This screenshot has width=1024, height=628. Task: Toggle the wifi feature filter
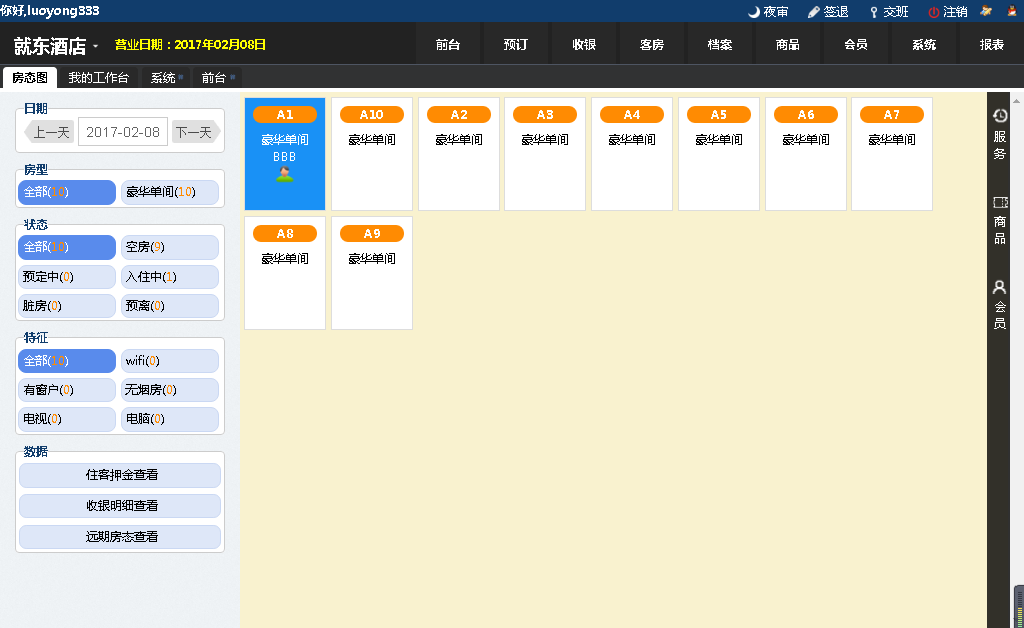click(x=169, y=361)
